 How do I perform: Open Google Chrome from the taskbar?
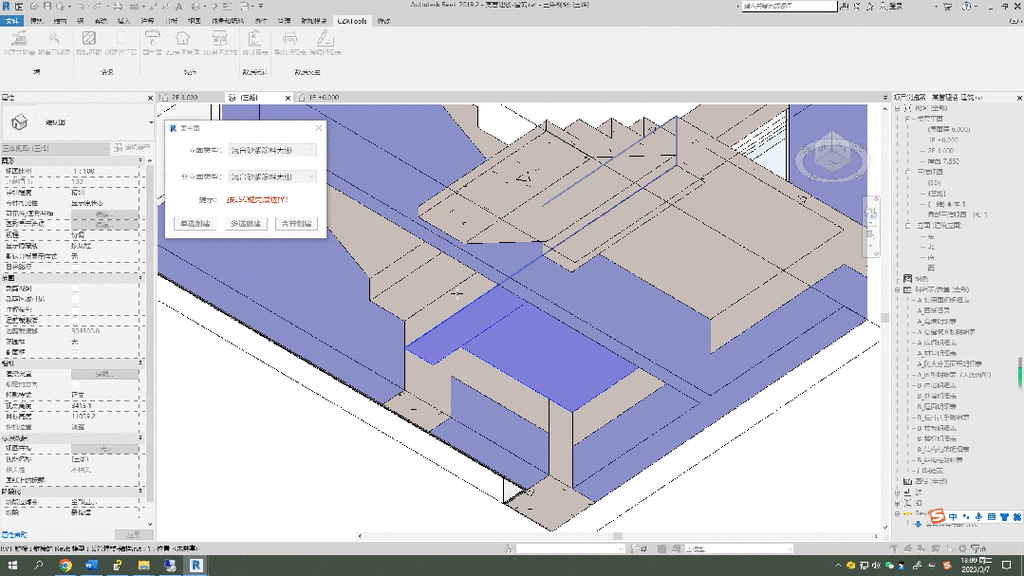pos(65,566)
